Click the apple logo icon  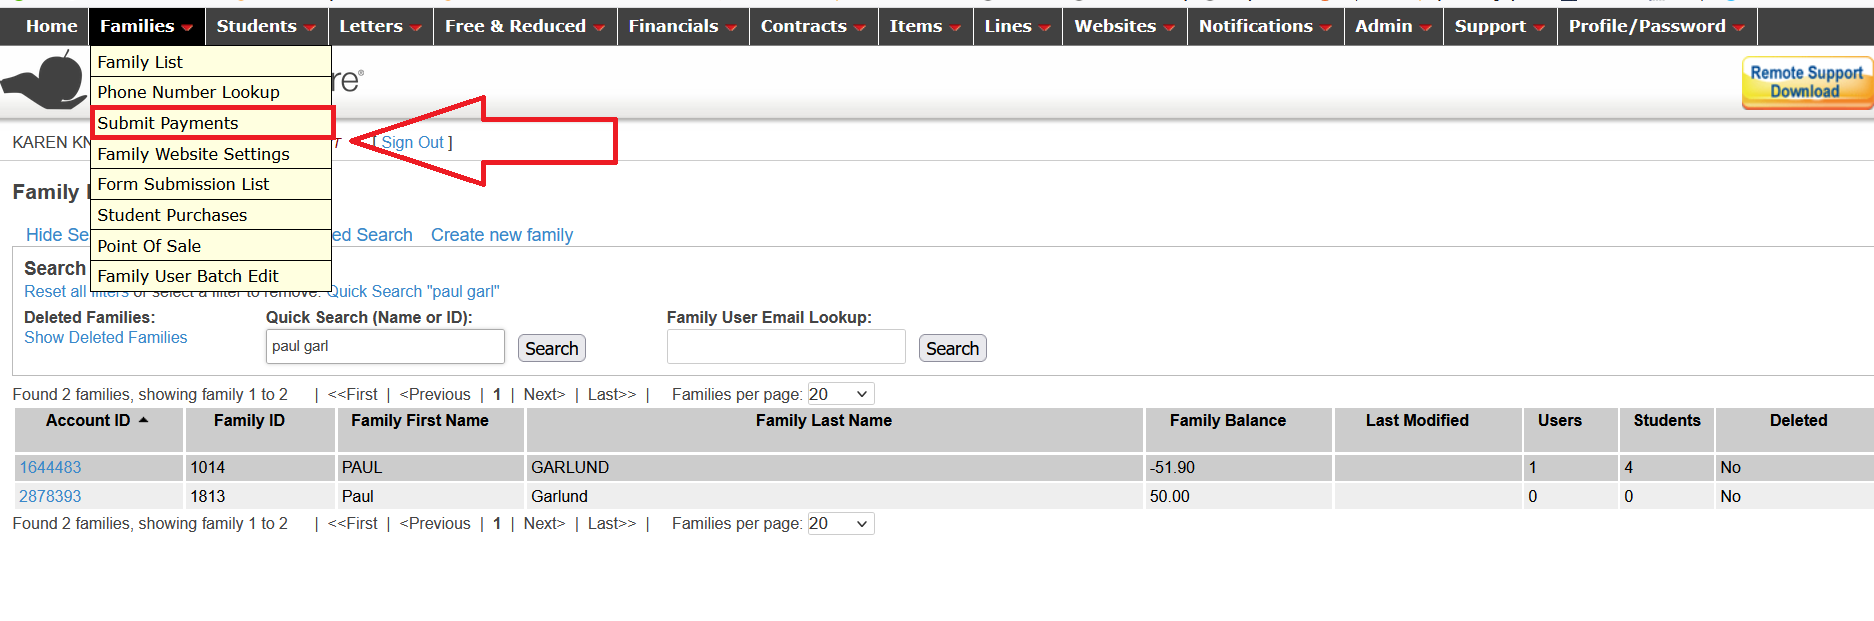47,81
